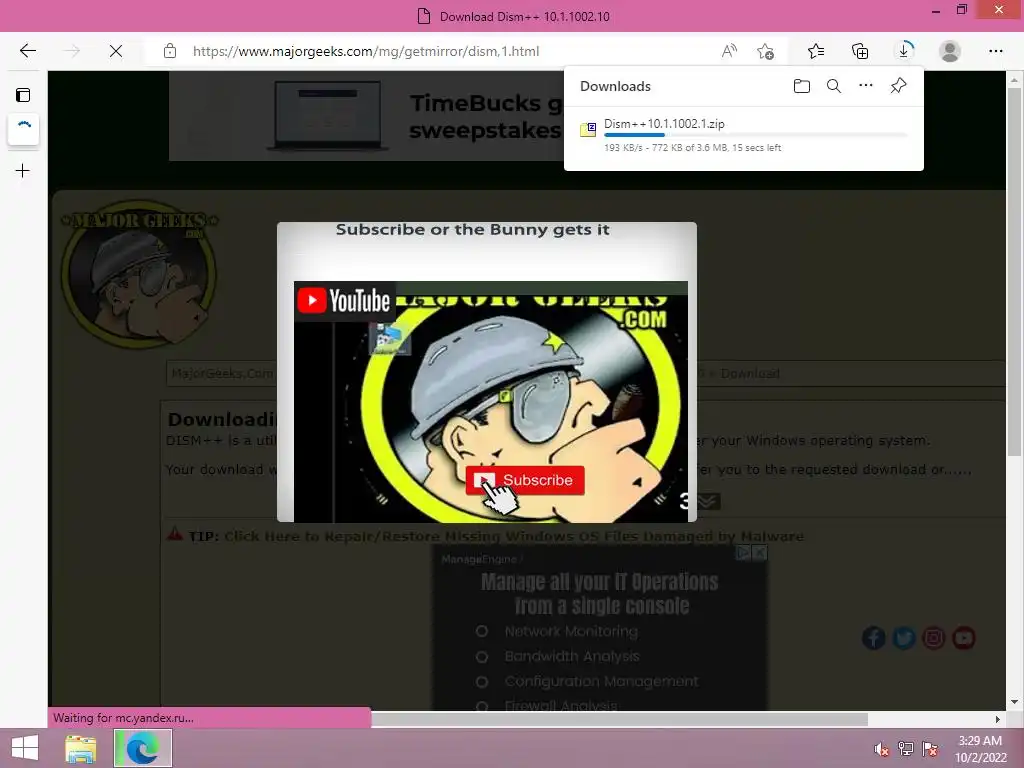Open the YouTube social link
Image resolution: width=1024 pixels, height=768 pixels.
tap(964, 637)
